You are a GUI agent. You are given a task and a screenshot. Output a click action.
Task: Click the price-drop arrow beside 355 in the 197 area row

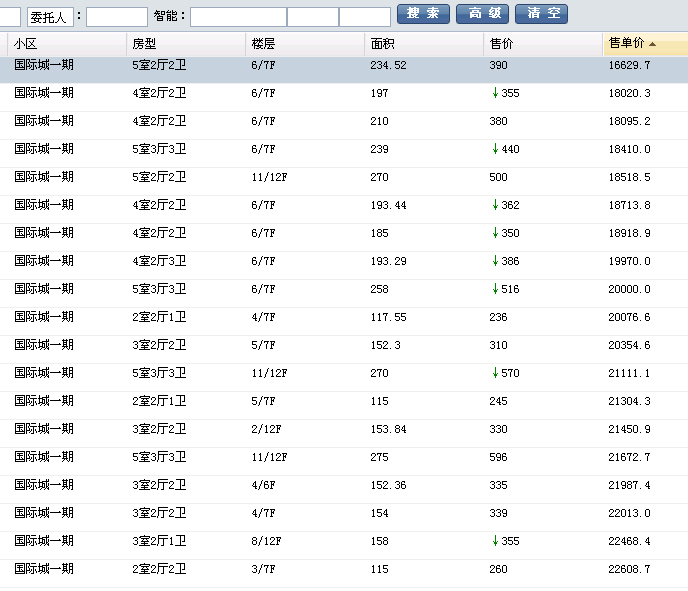[x=495, y=93]
